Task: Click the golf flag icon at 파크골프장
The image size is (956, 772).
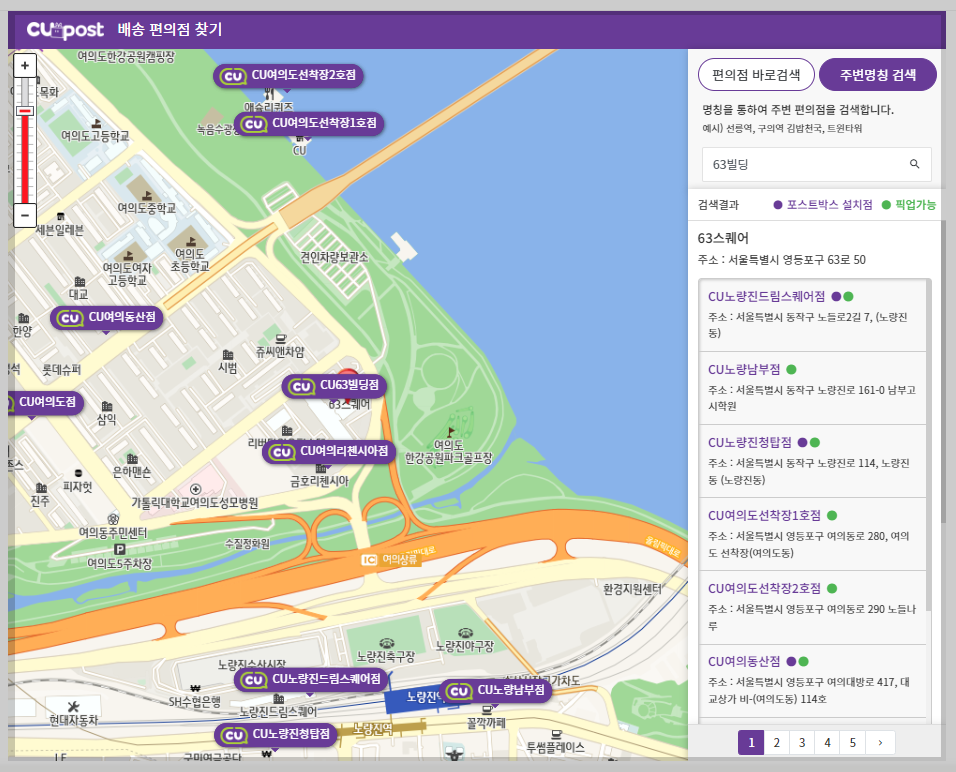Action: click(x=451, y=432)
